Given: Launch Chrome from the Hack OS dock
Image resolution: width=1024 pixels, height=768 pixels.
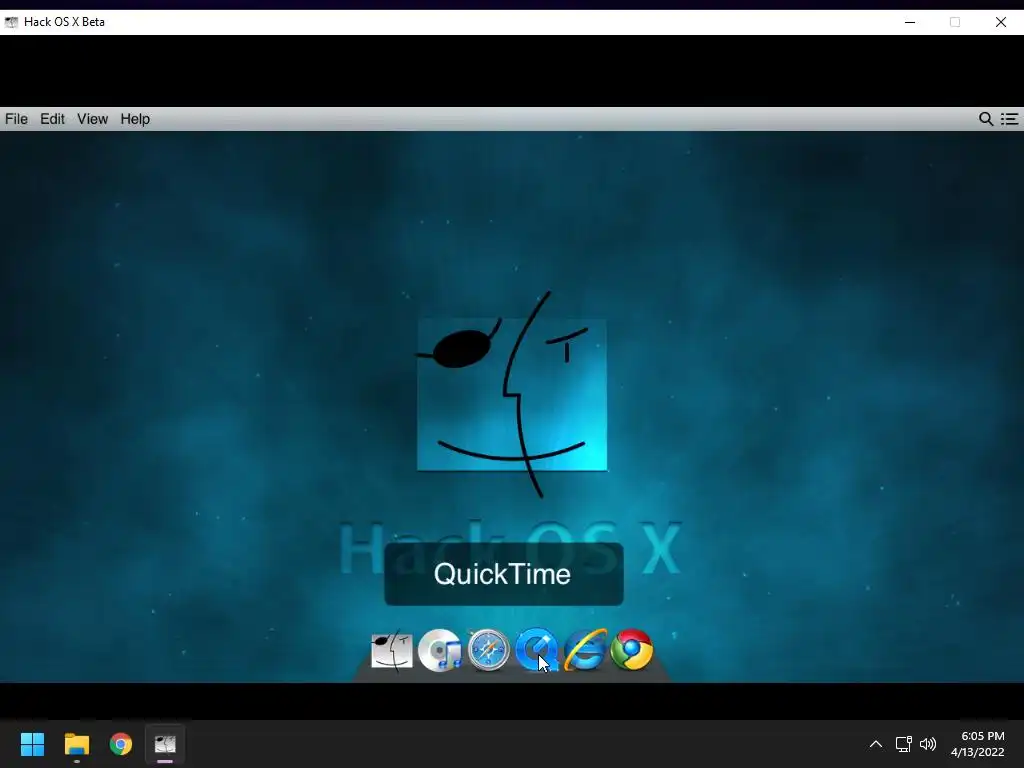Looking at the screenshot, I should pos(632,650).
